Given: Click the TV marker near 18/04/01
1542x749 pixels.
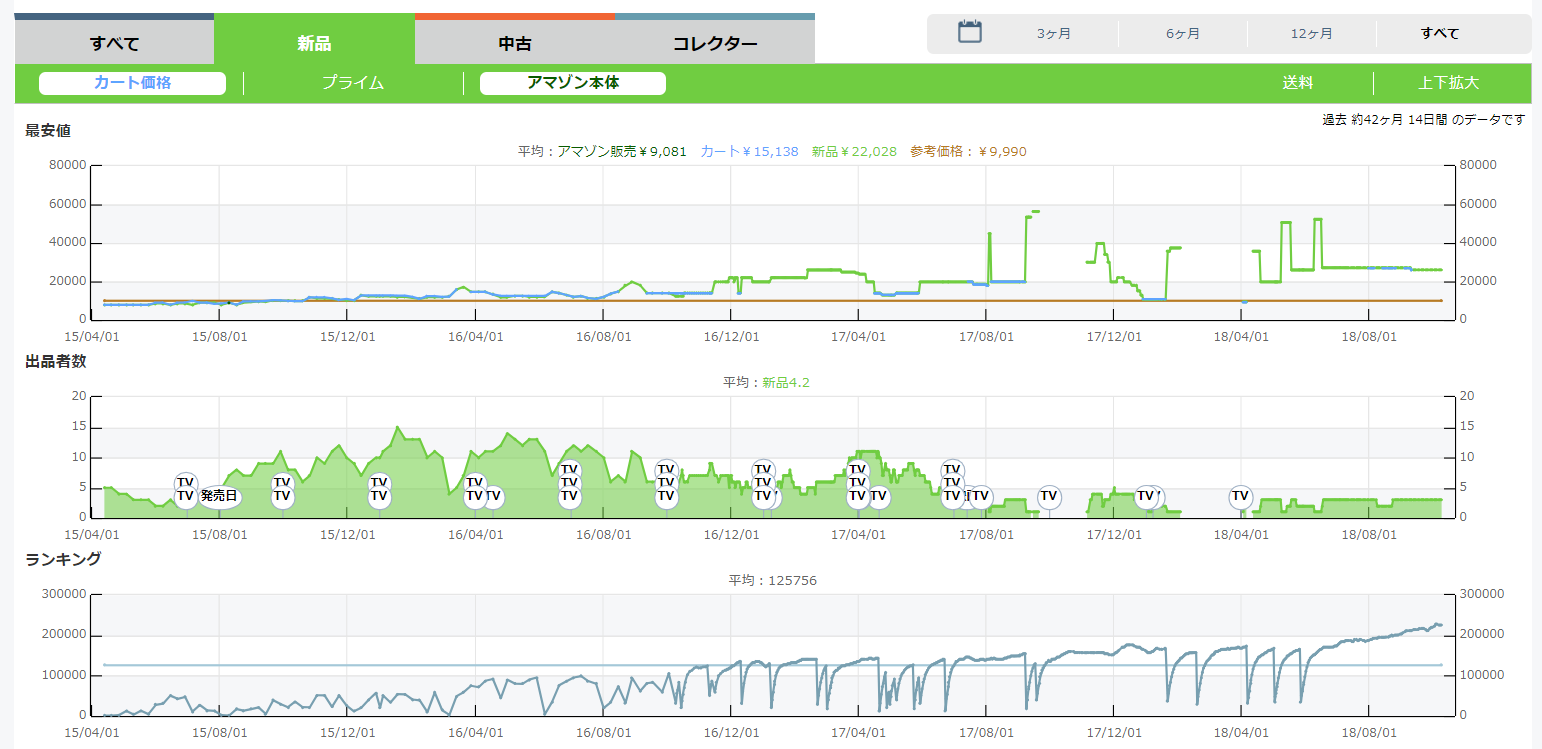Looking at the screenshot, I should tap(1240, 496).
